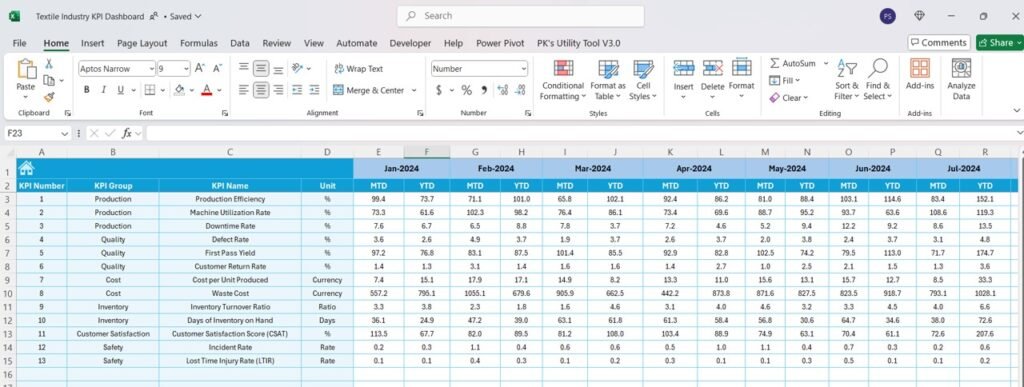Toggle center text alignment
This screenshot has height=387, width=1024.
point(261,90)
